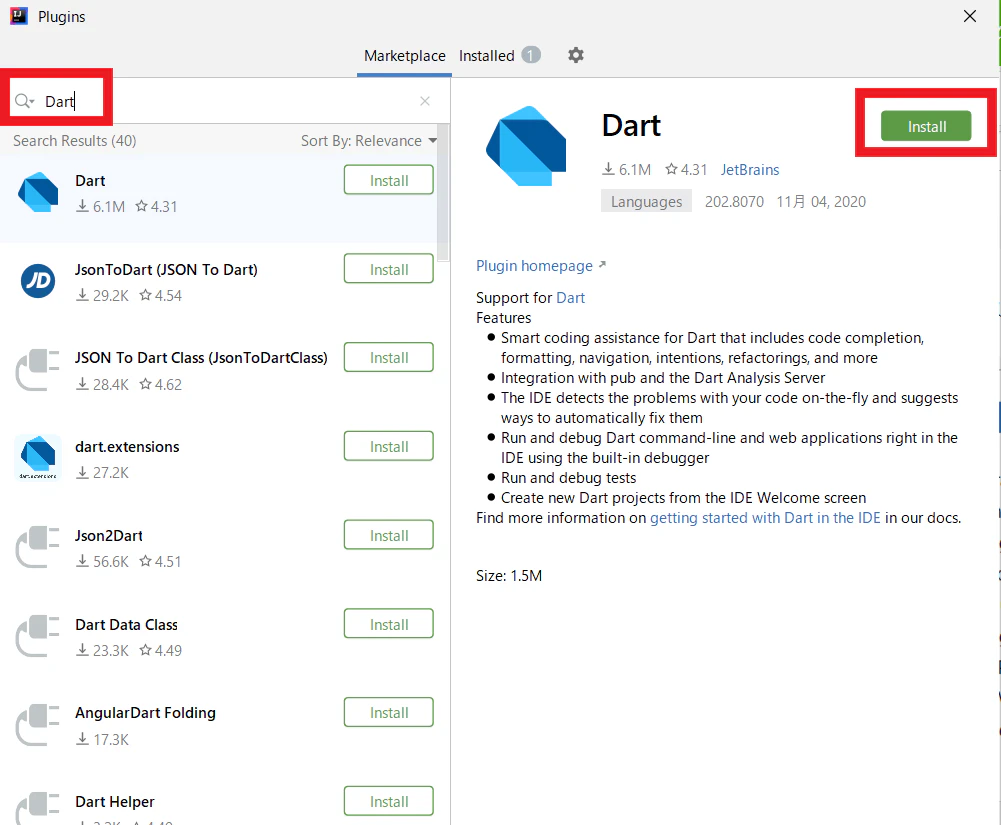Install Dart from the search results list
The image size is (1001, 825).
click(x=389, y=180)
